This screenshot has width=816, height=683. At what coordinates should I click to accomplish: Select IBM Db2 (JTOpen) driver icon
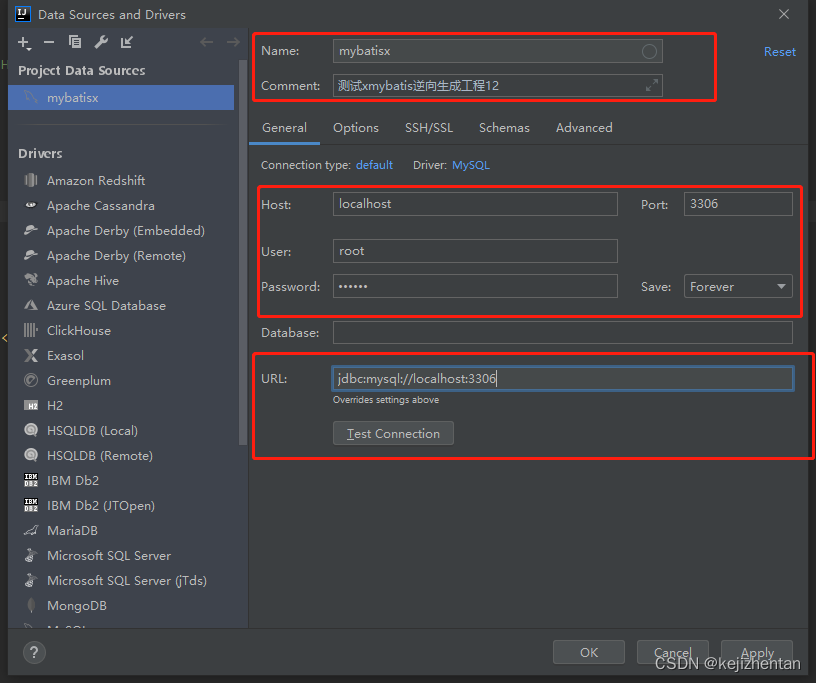(31, 505)
